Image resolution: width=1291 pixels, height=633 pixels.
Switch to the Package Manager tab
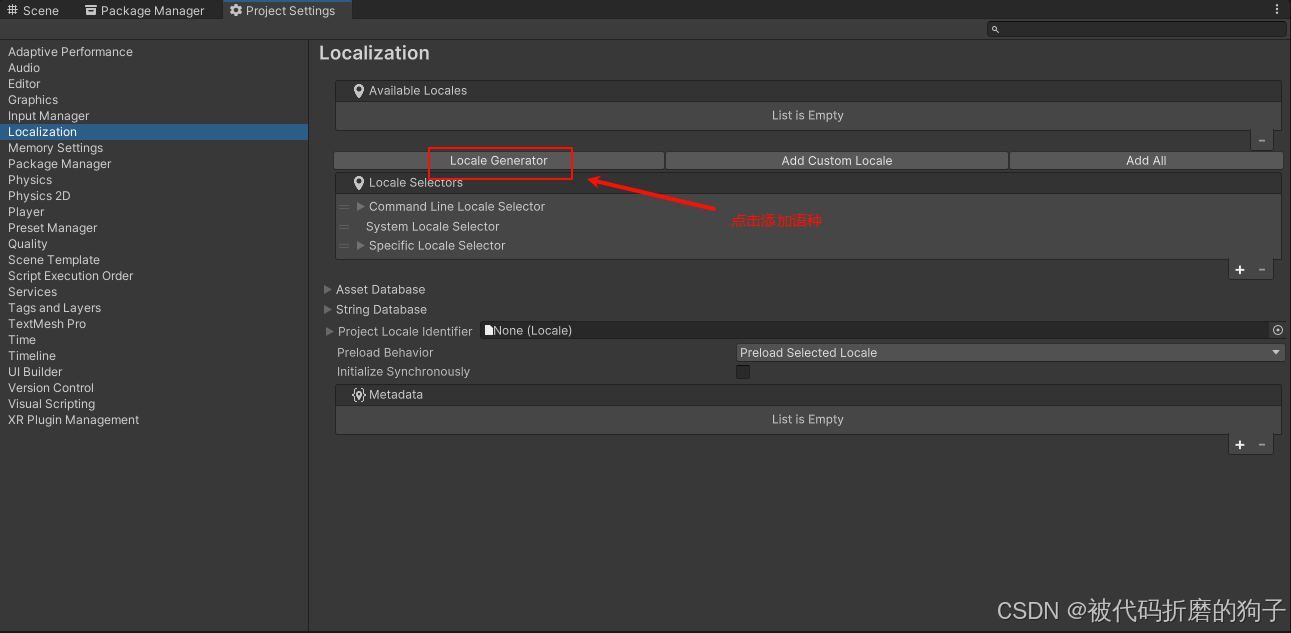(x=144, y=10)
